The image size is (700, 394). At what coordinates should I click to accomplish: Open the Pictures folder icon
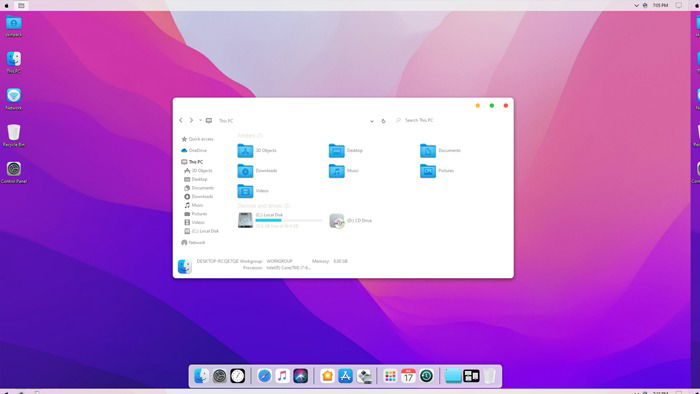click(x=428, y=171)
